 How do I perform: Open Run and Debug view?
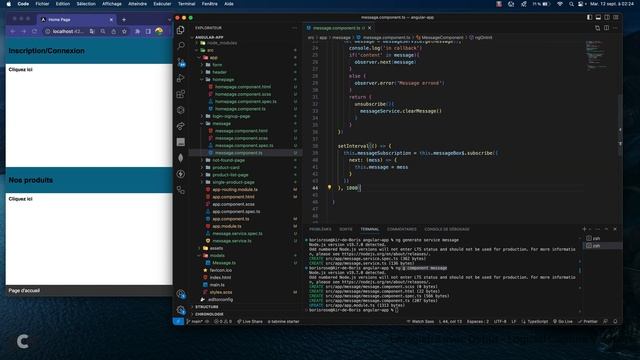click(181, 78)
